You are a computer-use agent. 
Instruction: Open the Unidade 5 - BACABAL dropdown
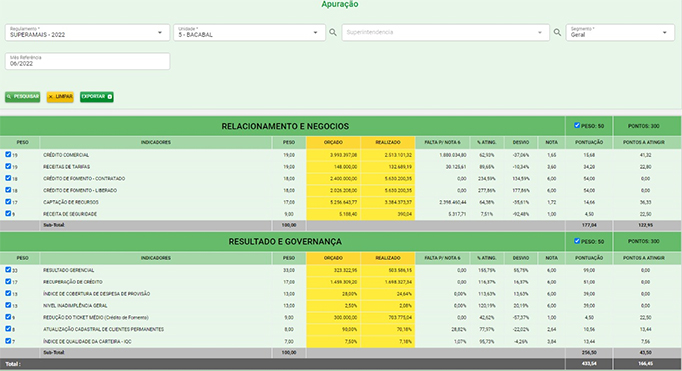tap(249, 33)
